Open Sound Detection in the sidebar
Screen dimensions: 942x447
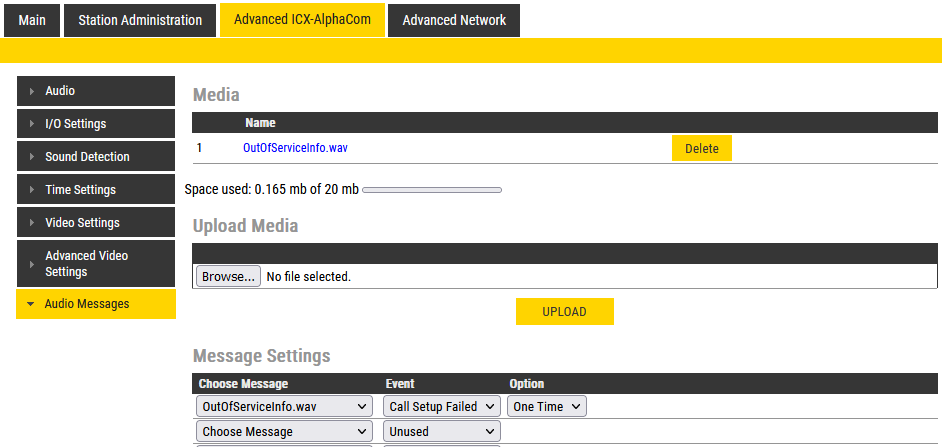(x=96, y=157)
